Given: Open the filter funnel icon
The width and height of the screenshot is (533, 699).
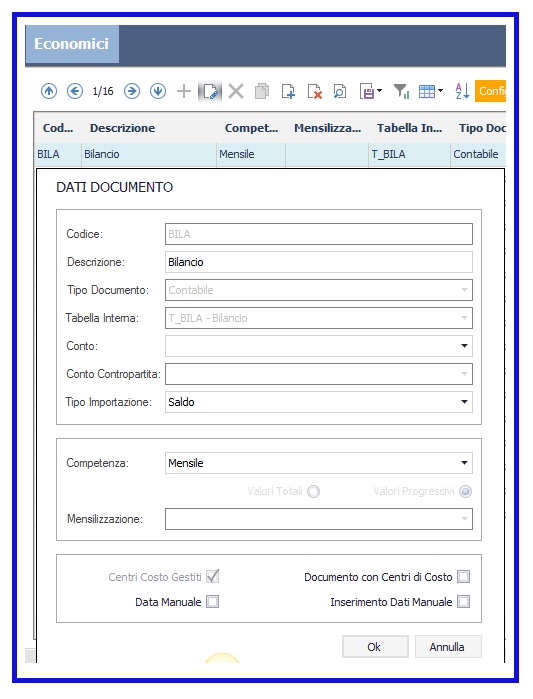Looking at the screenshot, I should 401,91.
